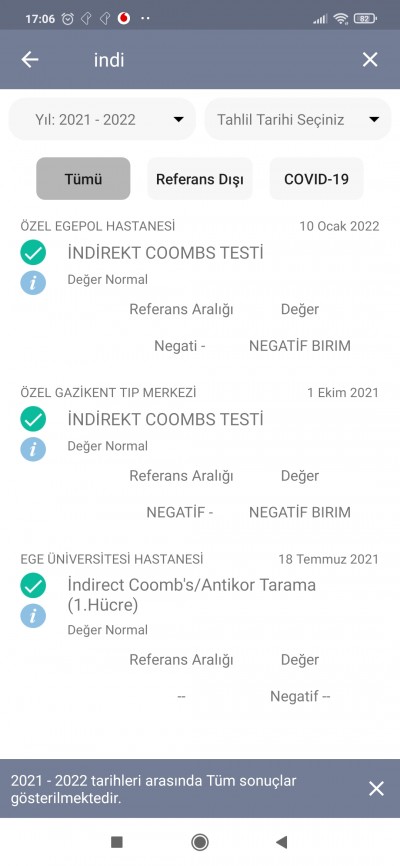Tap green checkmark of Özel Gazikent result
Viewport: 400px width, 866px height.
coord(33,419)
